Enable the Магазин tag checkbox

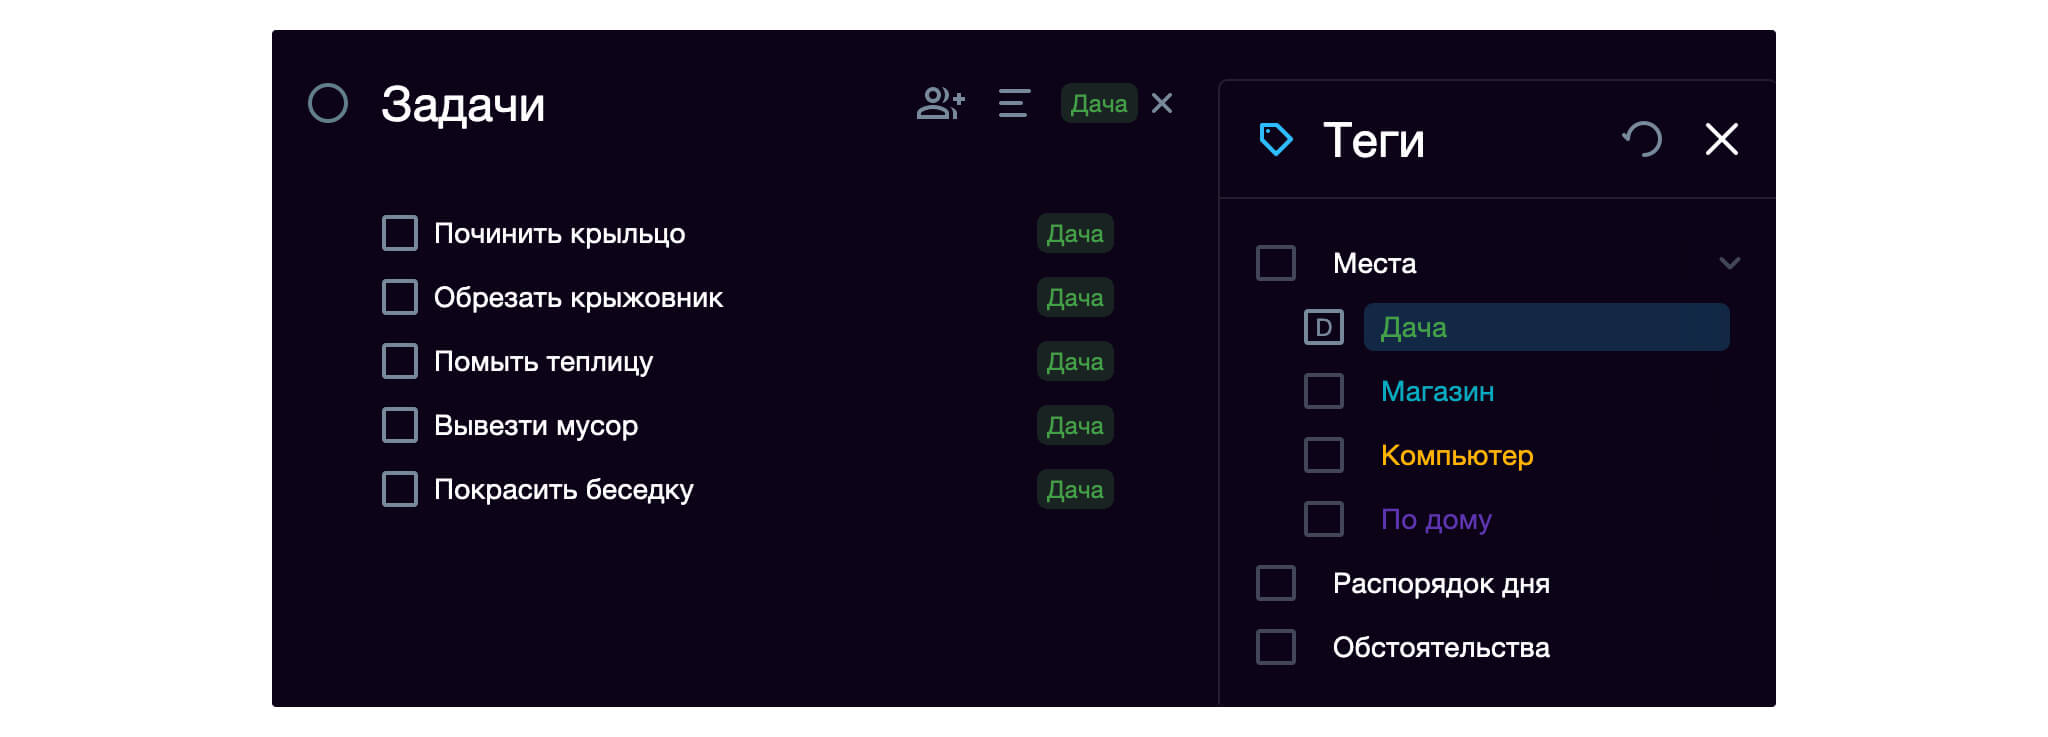[x=1323, y=391]
